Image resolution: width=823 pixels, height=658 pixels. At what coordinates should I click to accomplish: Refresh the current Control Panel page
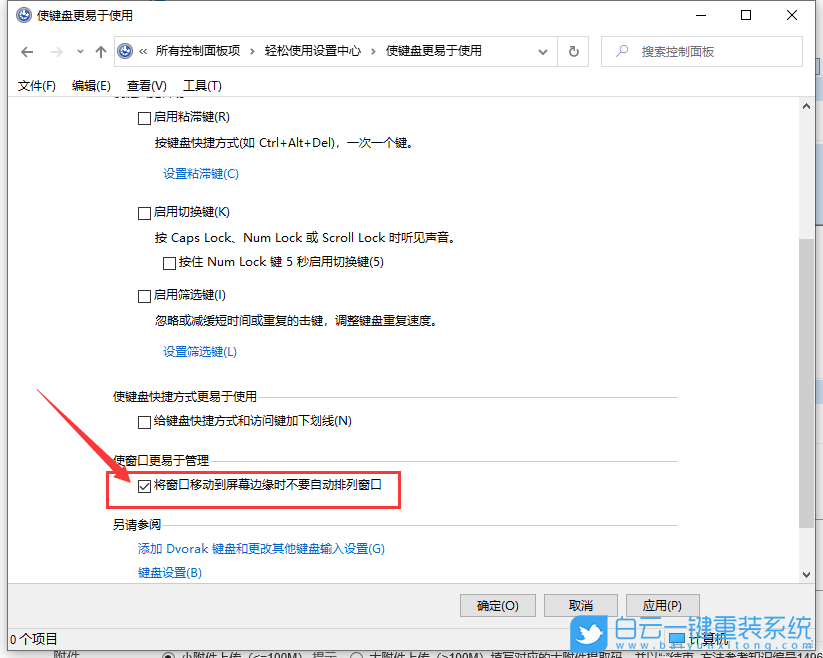[x=573, y=51]
